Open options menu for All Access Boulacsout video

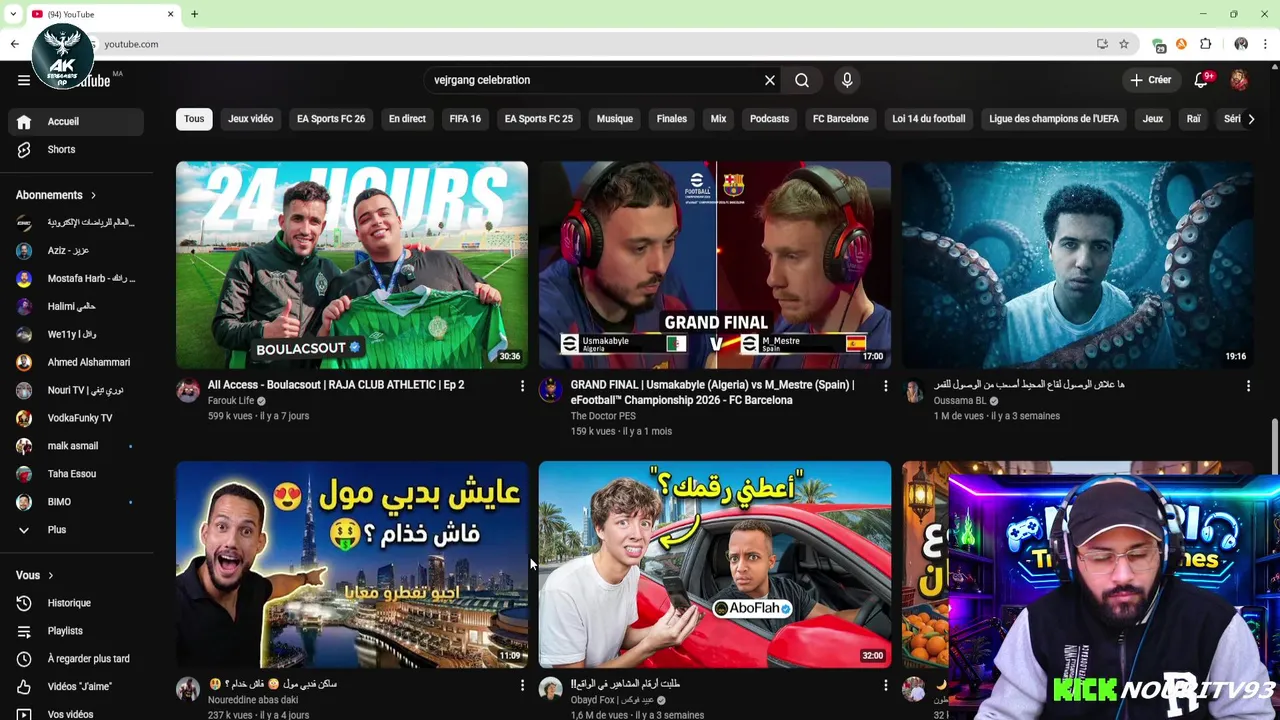point(522,385)
